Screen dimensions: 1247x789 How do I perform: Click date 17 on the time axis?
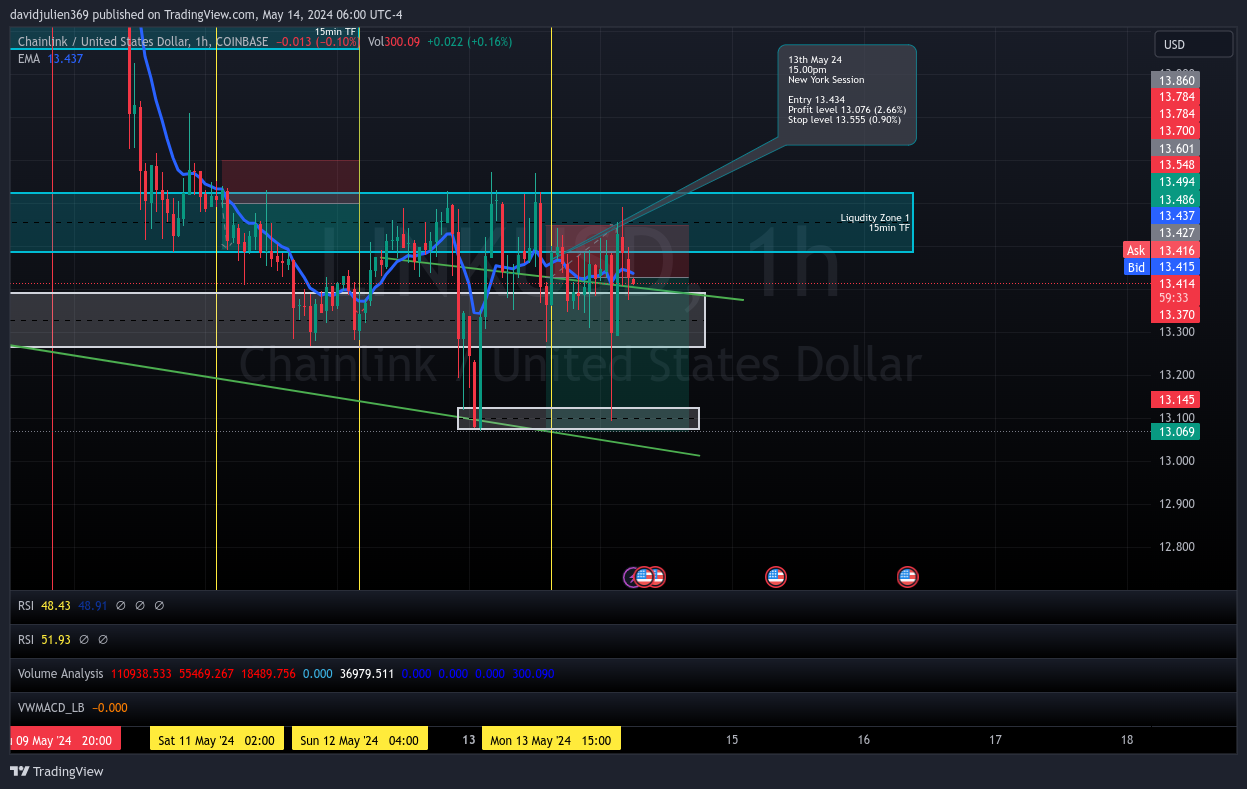(x=995, y=740)
